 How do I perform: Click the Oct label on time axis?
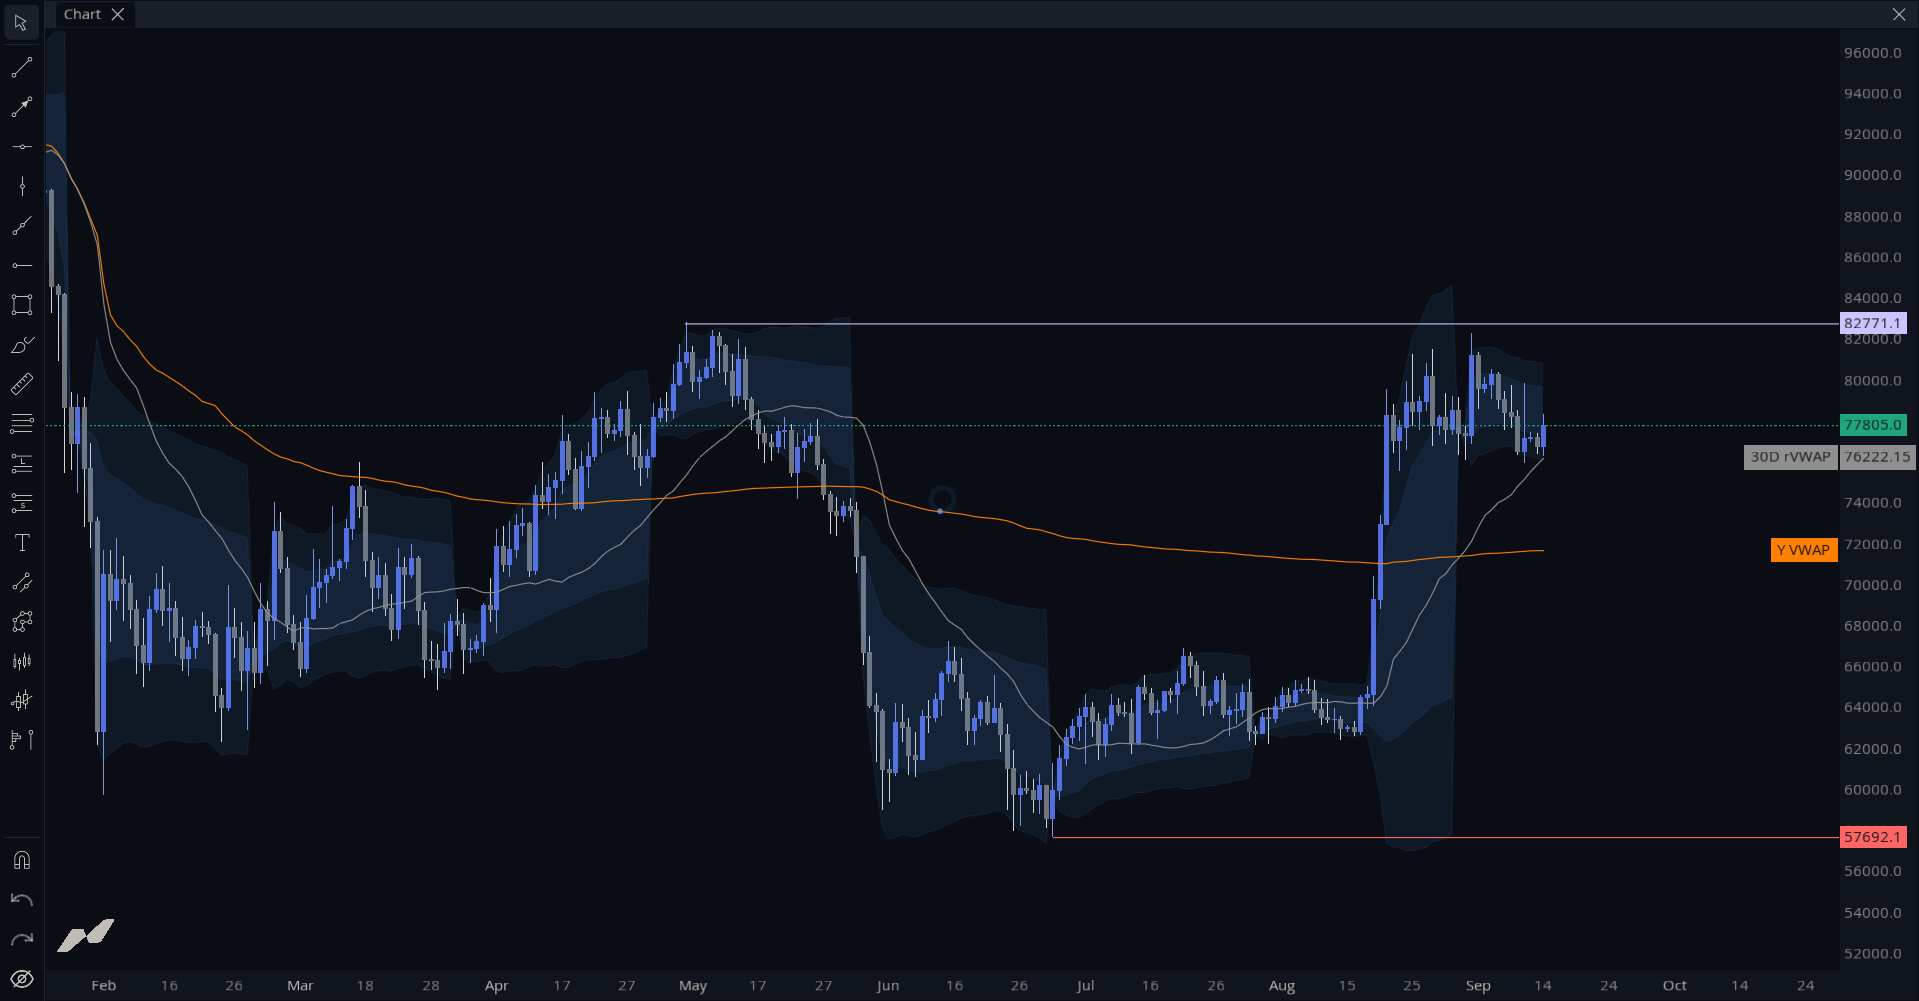pos(1675,986)
